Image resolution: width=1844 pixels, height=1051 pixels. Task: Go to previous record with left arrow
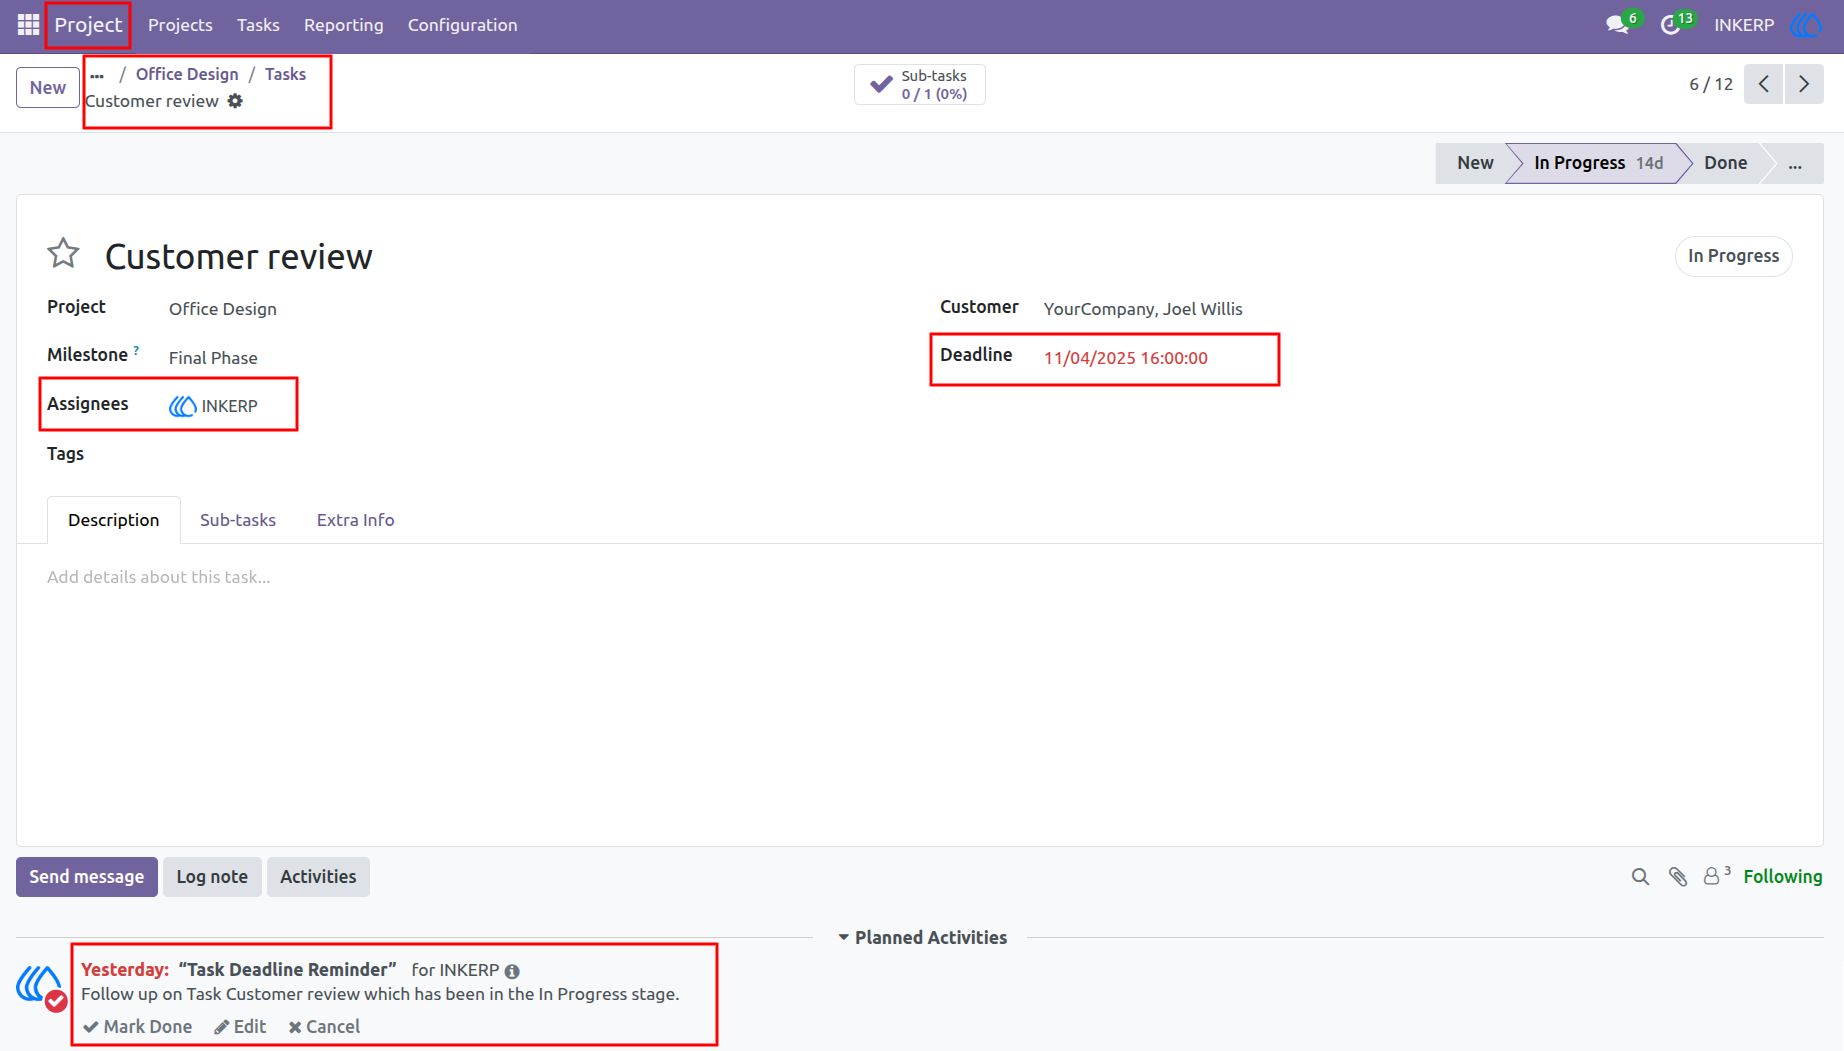tap(1764, 84)
